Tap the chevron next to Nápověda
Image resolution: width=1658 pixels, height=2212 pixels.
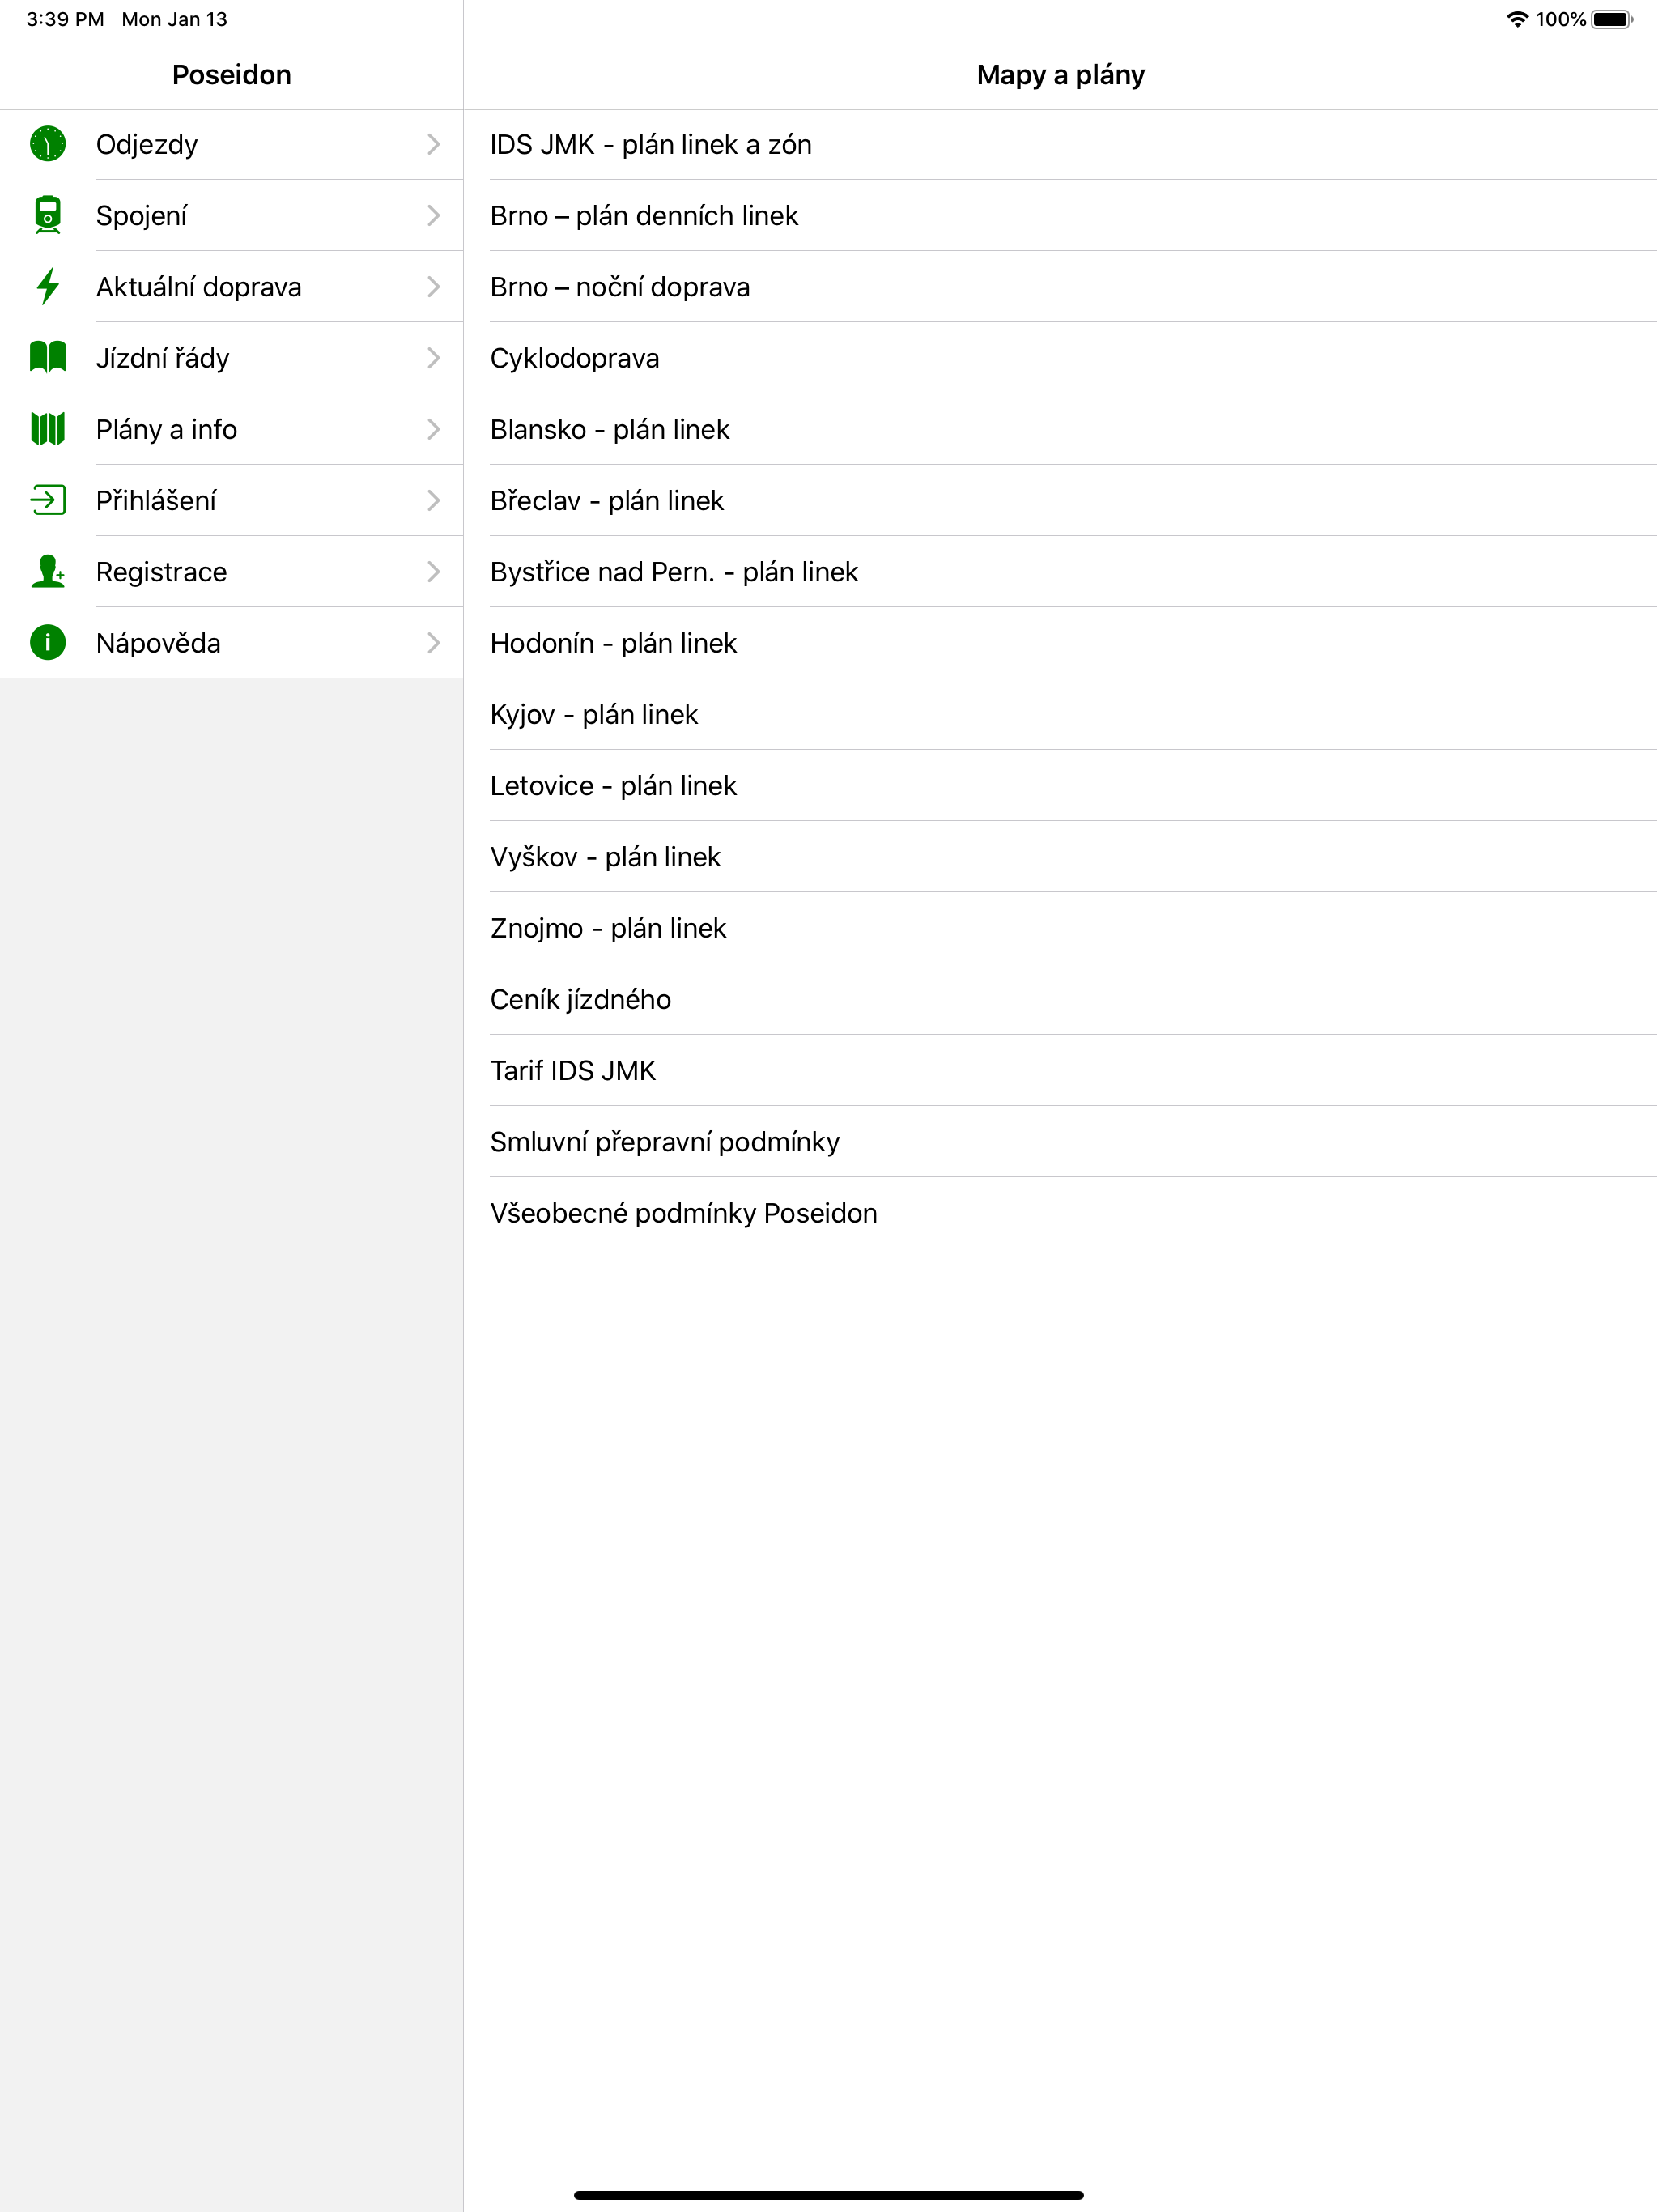point(433,642)
